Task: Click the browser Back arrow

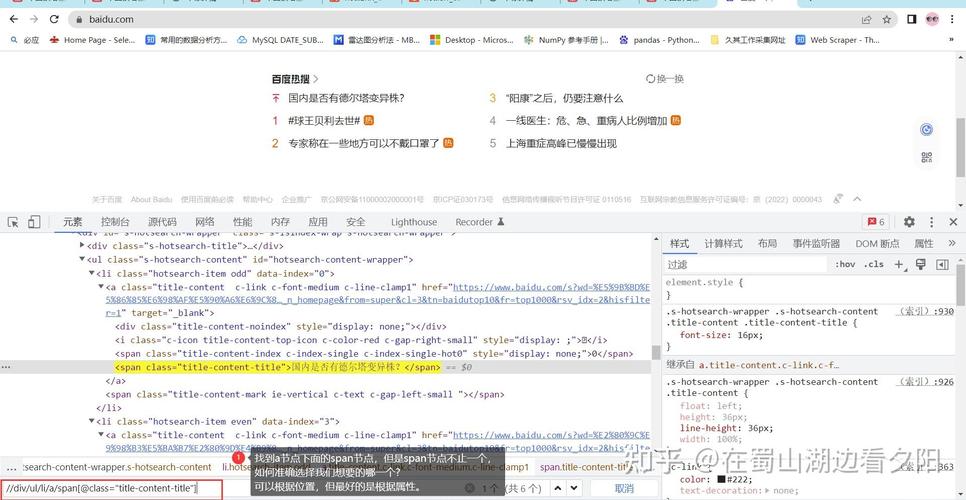Action: click(x=14, y=19)
